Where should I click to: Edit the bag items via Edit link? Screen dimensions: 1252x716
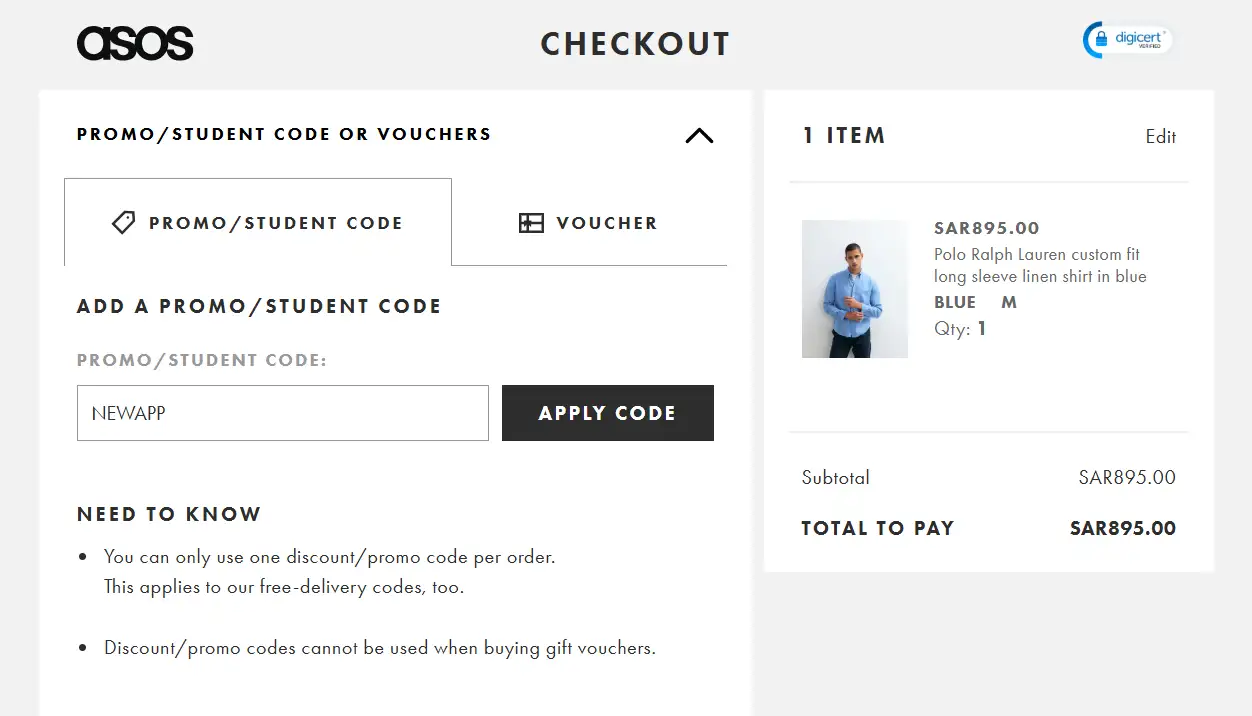tap(1161, 137)
